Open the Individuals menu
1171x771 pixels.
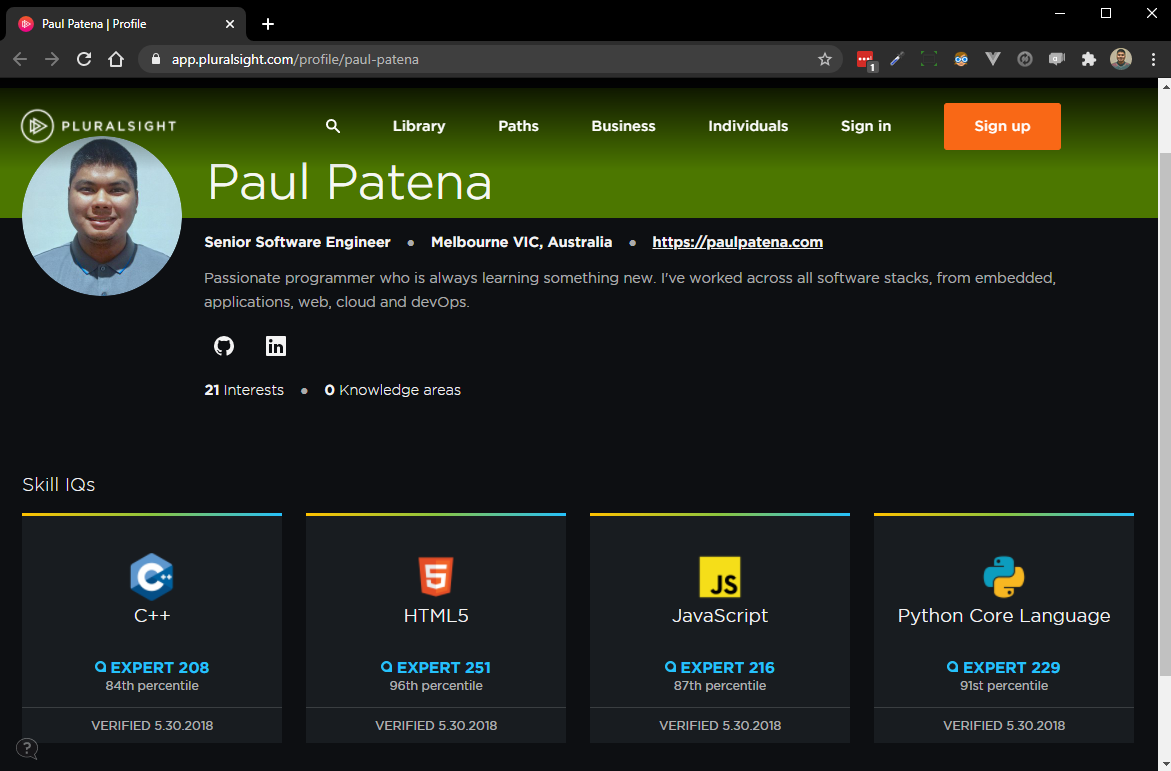748,126
